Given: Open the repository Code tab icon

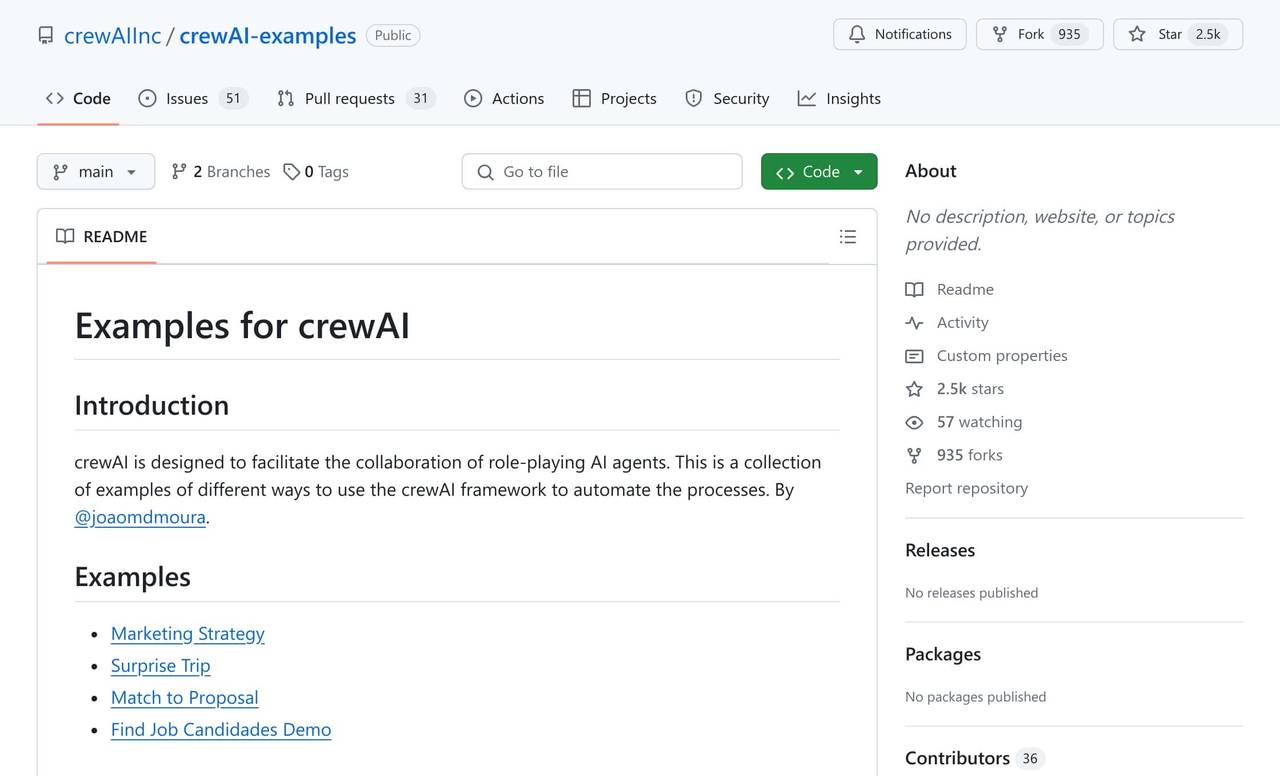Looking at the screenshot, I should pyautogui.click(x=54, y=98).
